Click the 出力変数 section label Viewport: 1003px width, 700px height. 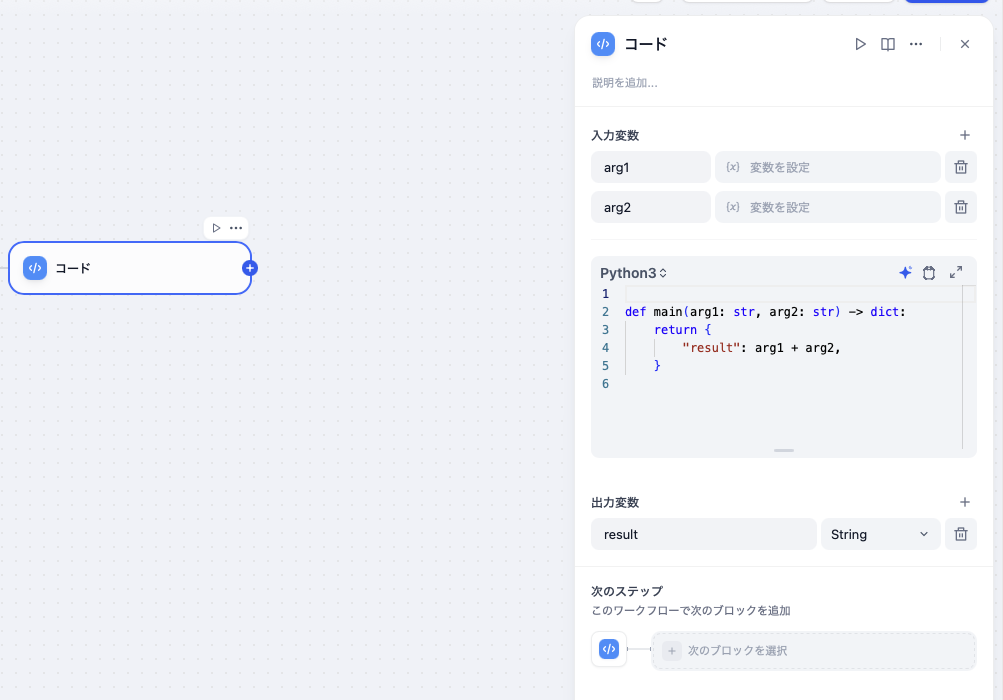(615, 502)
